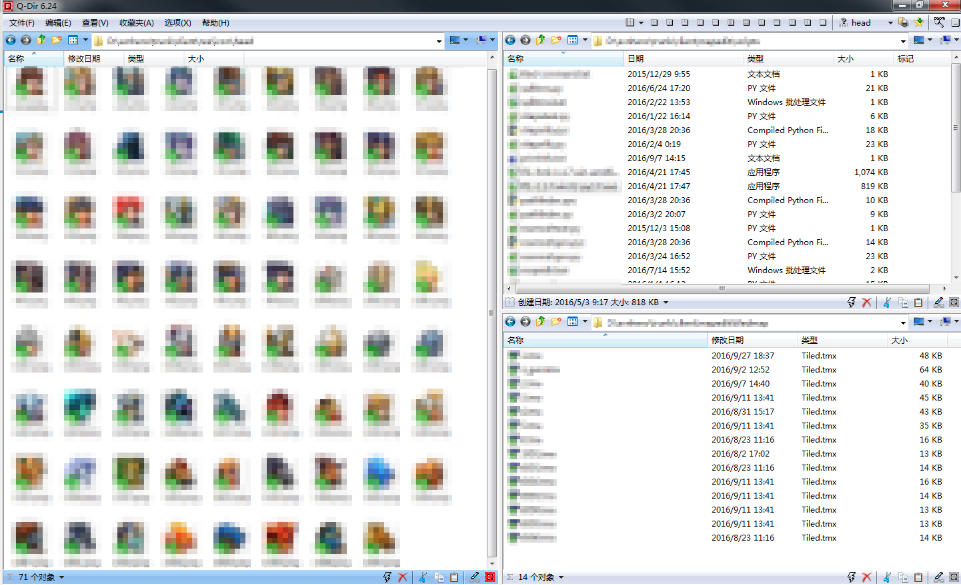Select the 64 KB Tiled.tmx file row

click(726, 370)
